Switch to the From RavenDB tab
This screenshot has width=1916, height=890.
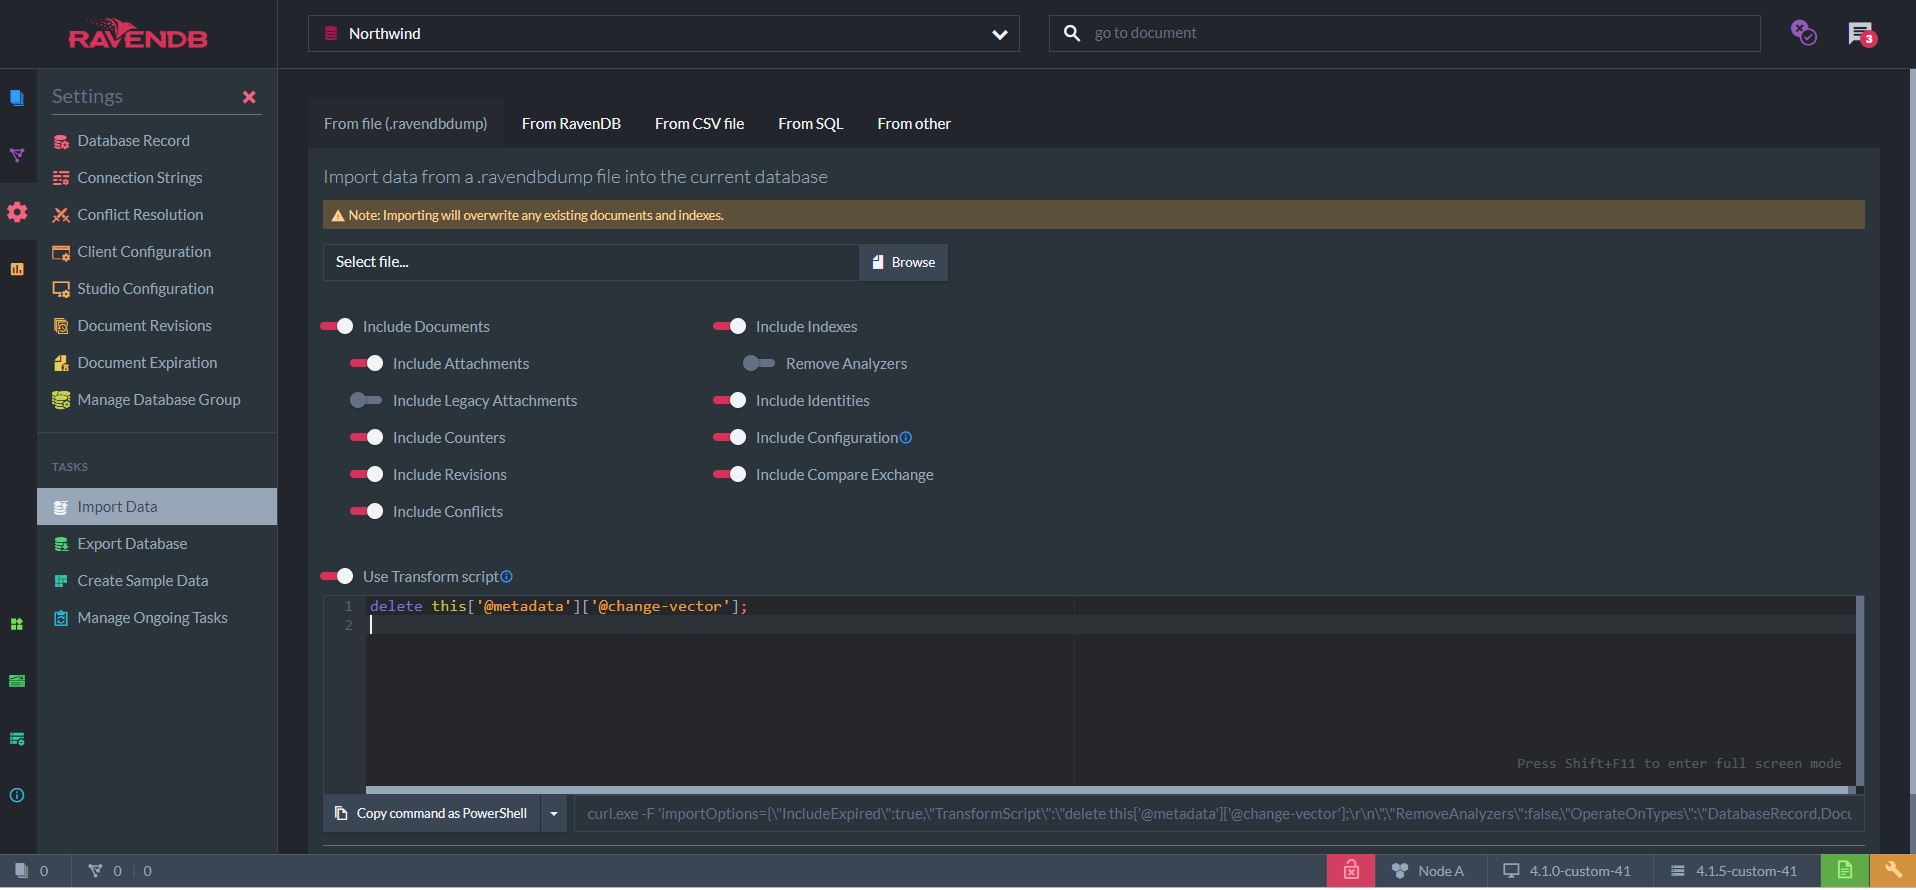[x=571, y=124]
